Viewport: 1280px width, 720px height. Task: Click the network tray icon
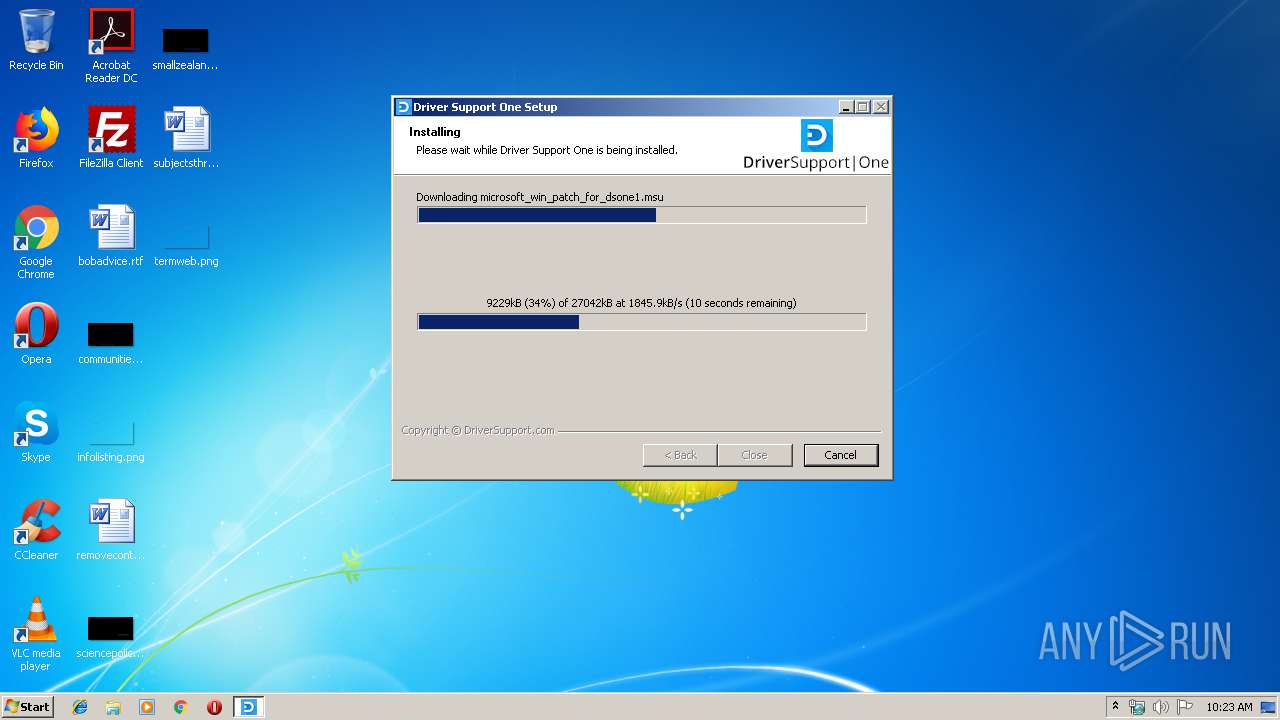pyautogui.click(x=1137, y=707)
